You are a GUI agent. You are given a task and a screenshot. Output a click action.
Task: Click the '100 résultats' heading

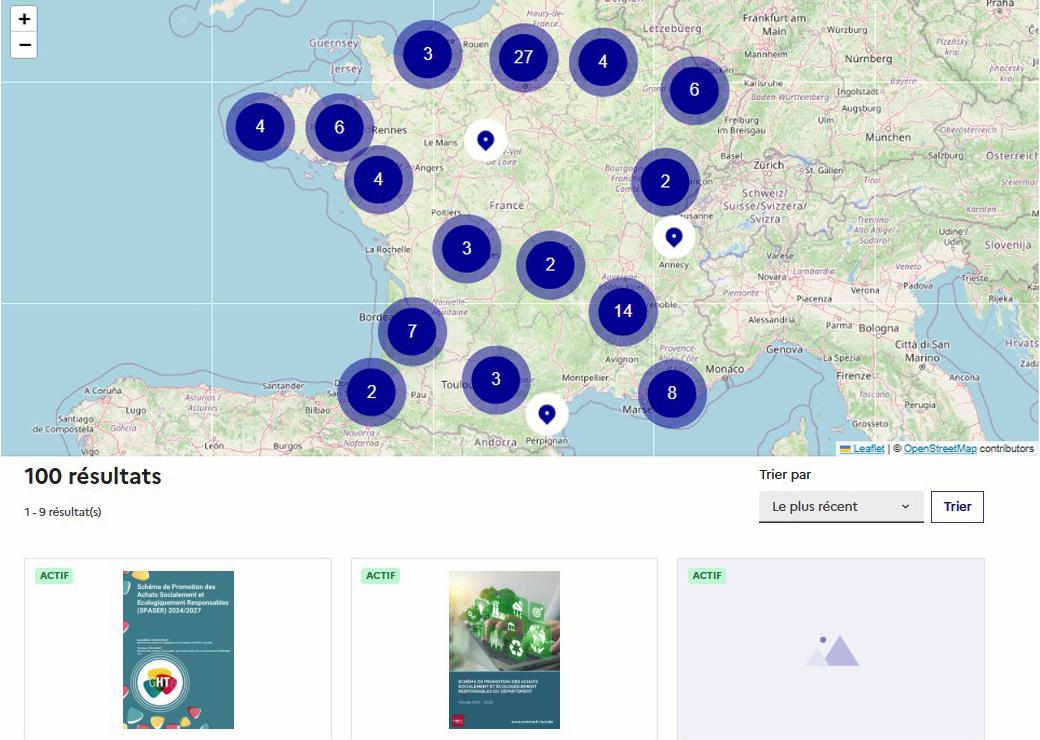[93, 476]
